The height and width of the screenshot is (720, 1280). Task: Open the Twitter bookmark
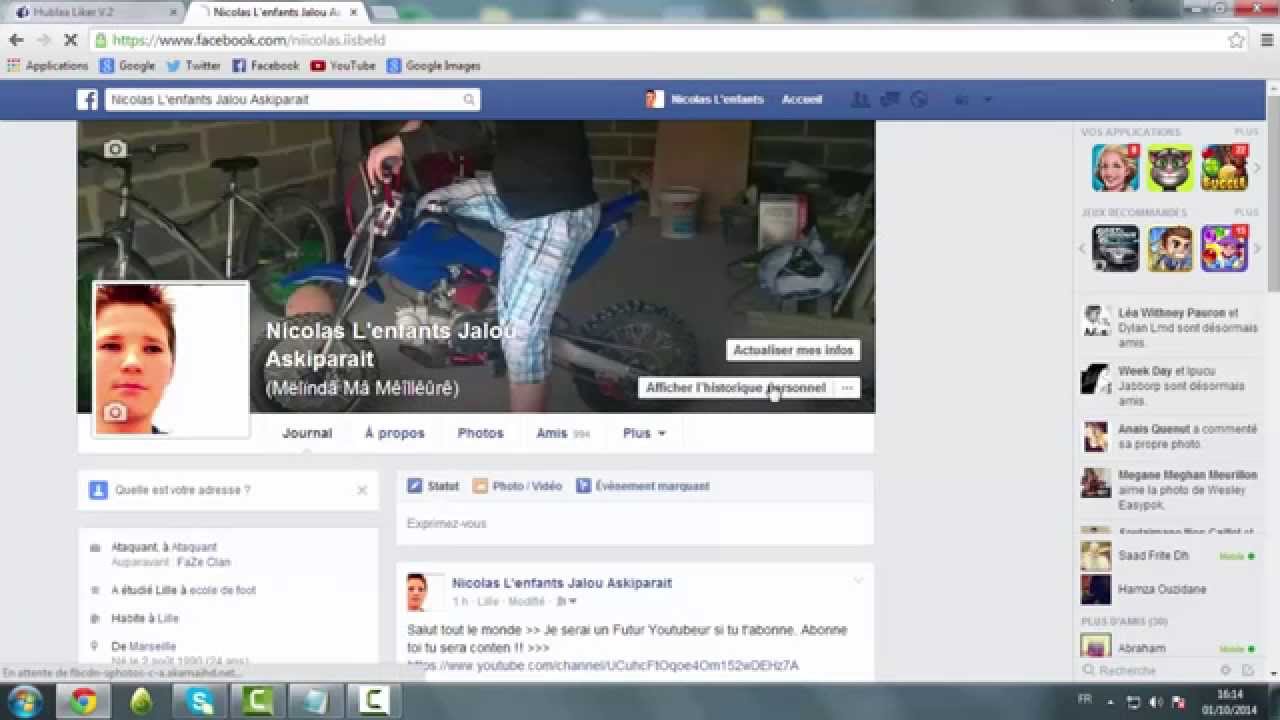[193, 66]
